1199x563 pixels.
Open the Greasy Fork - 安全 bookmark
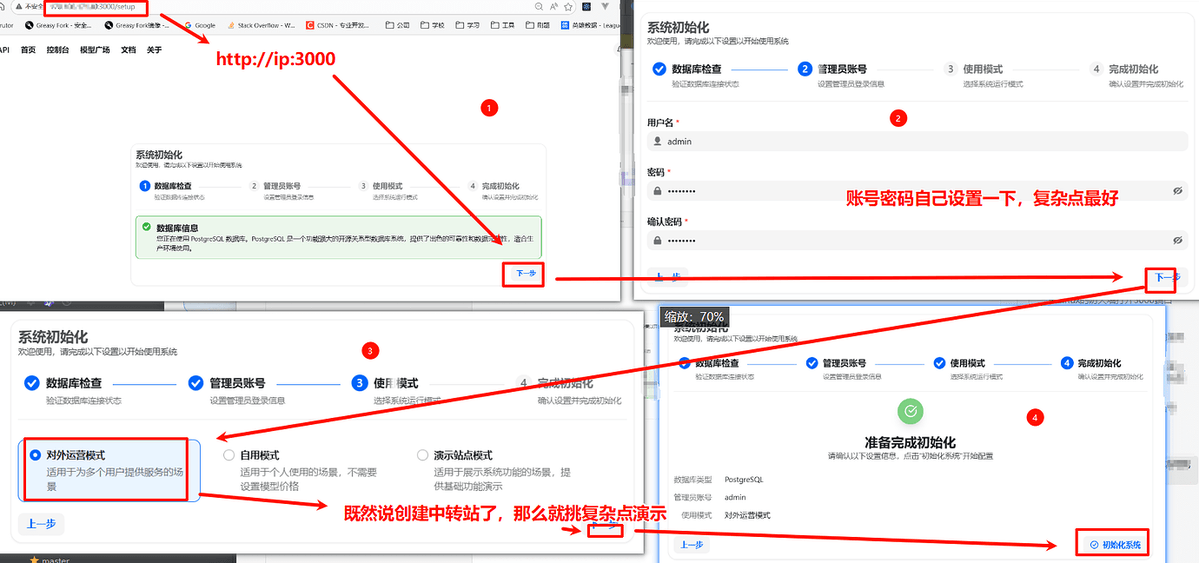click(x=59, y=24)
